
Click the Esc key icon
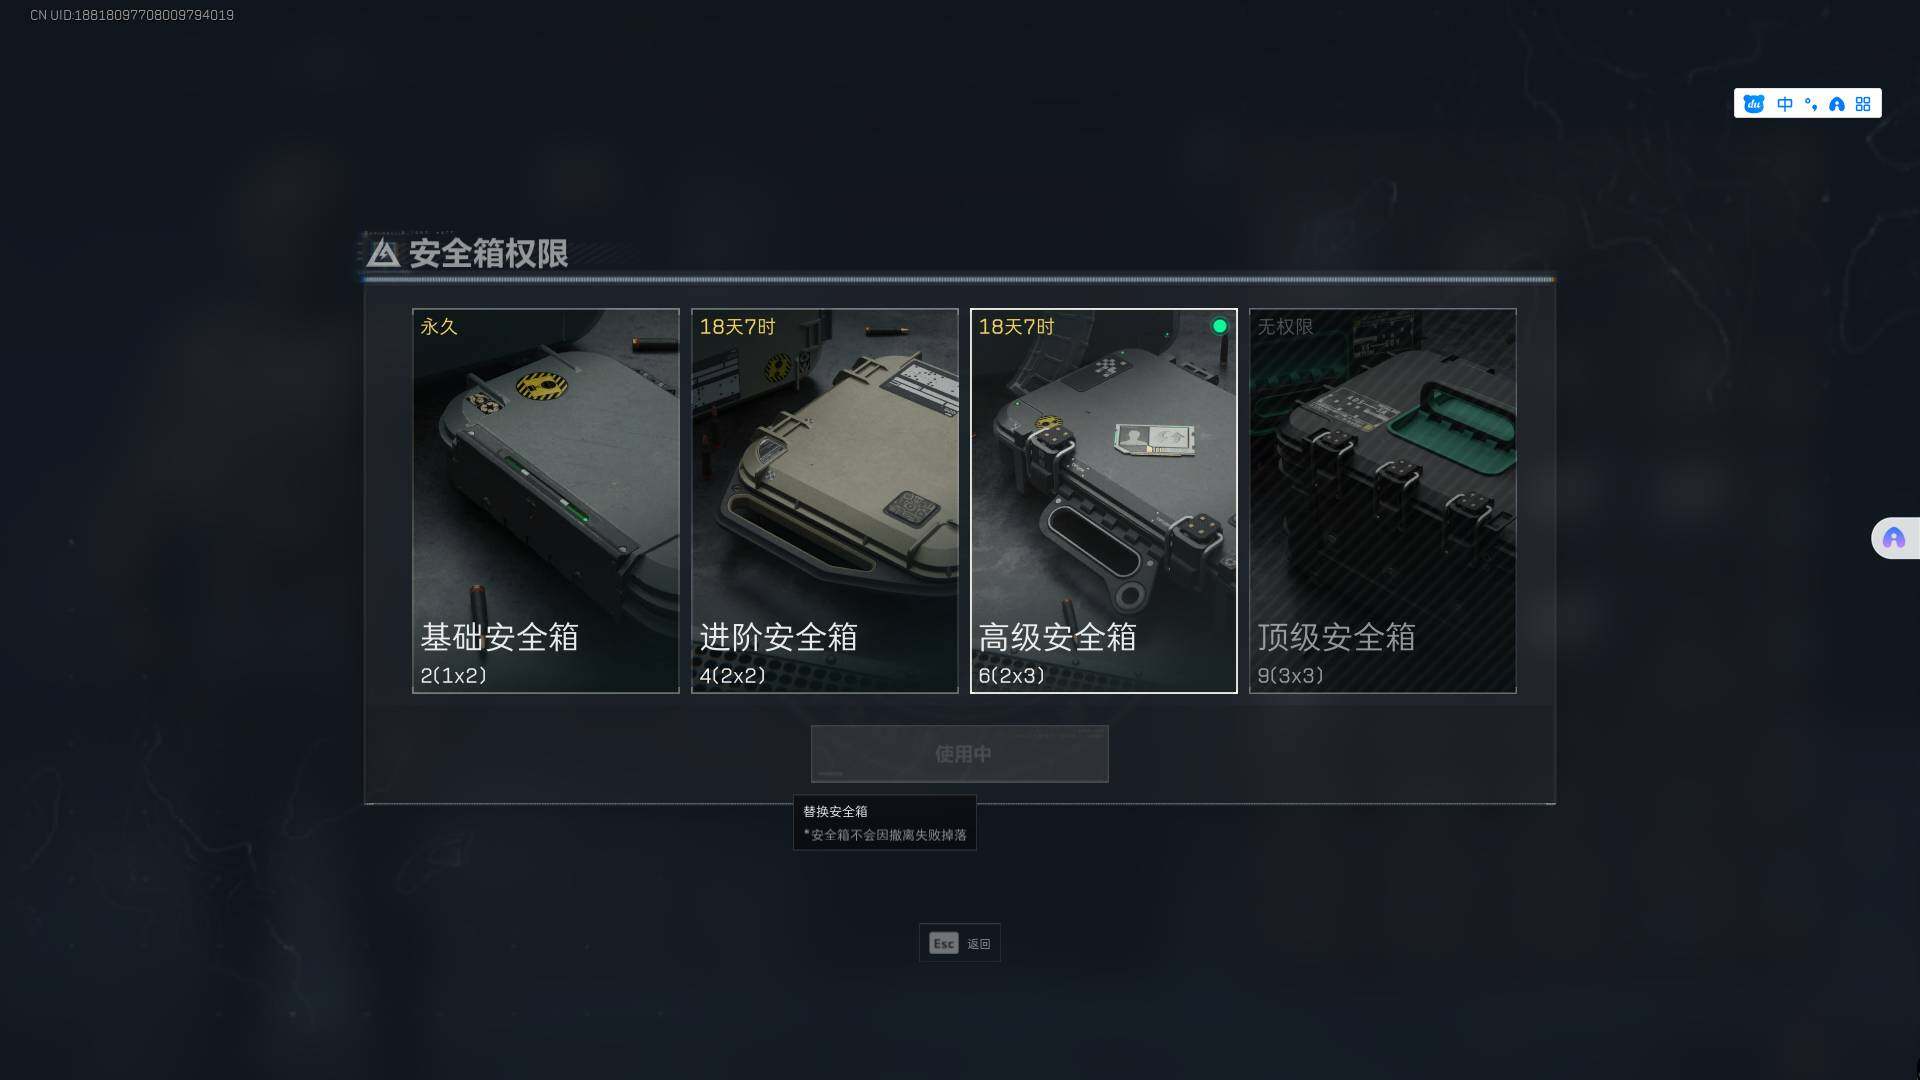tap(944, 943)
